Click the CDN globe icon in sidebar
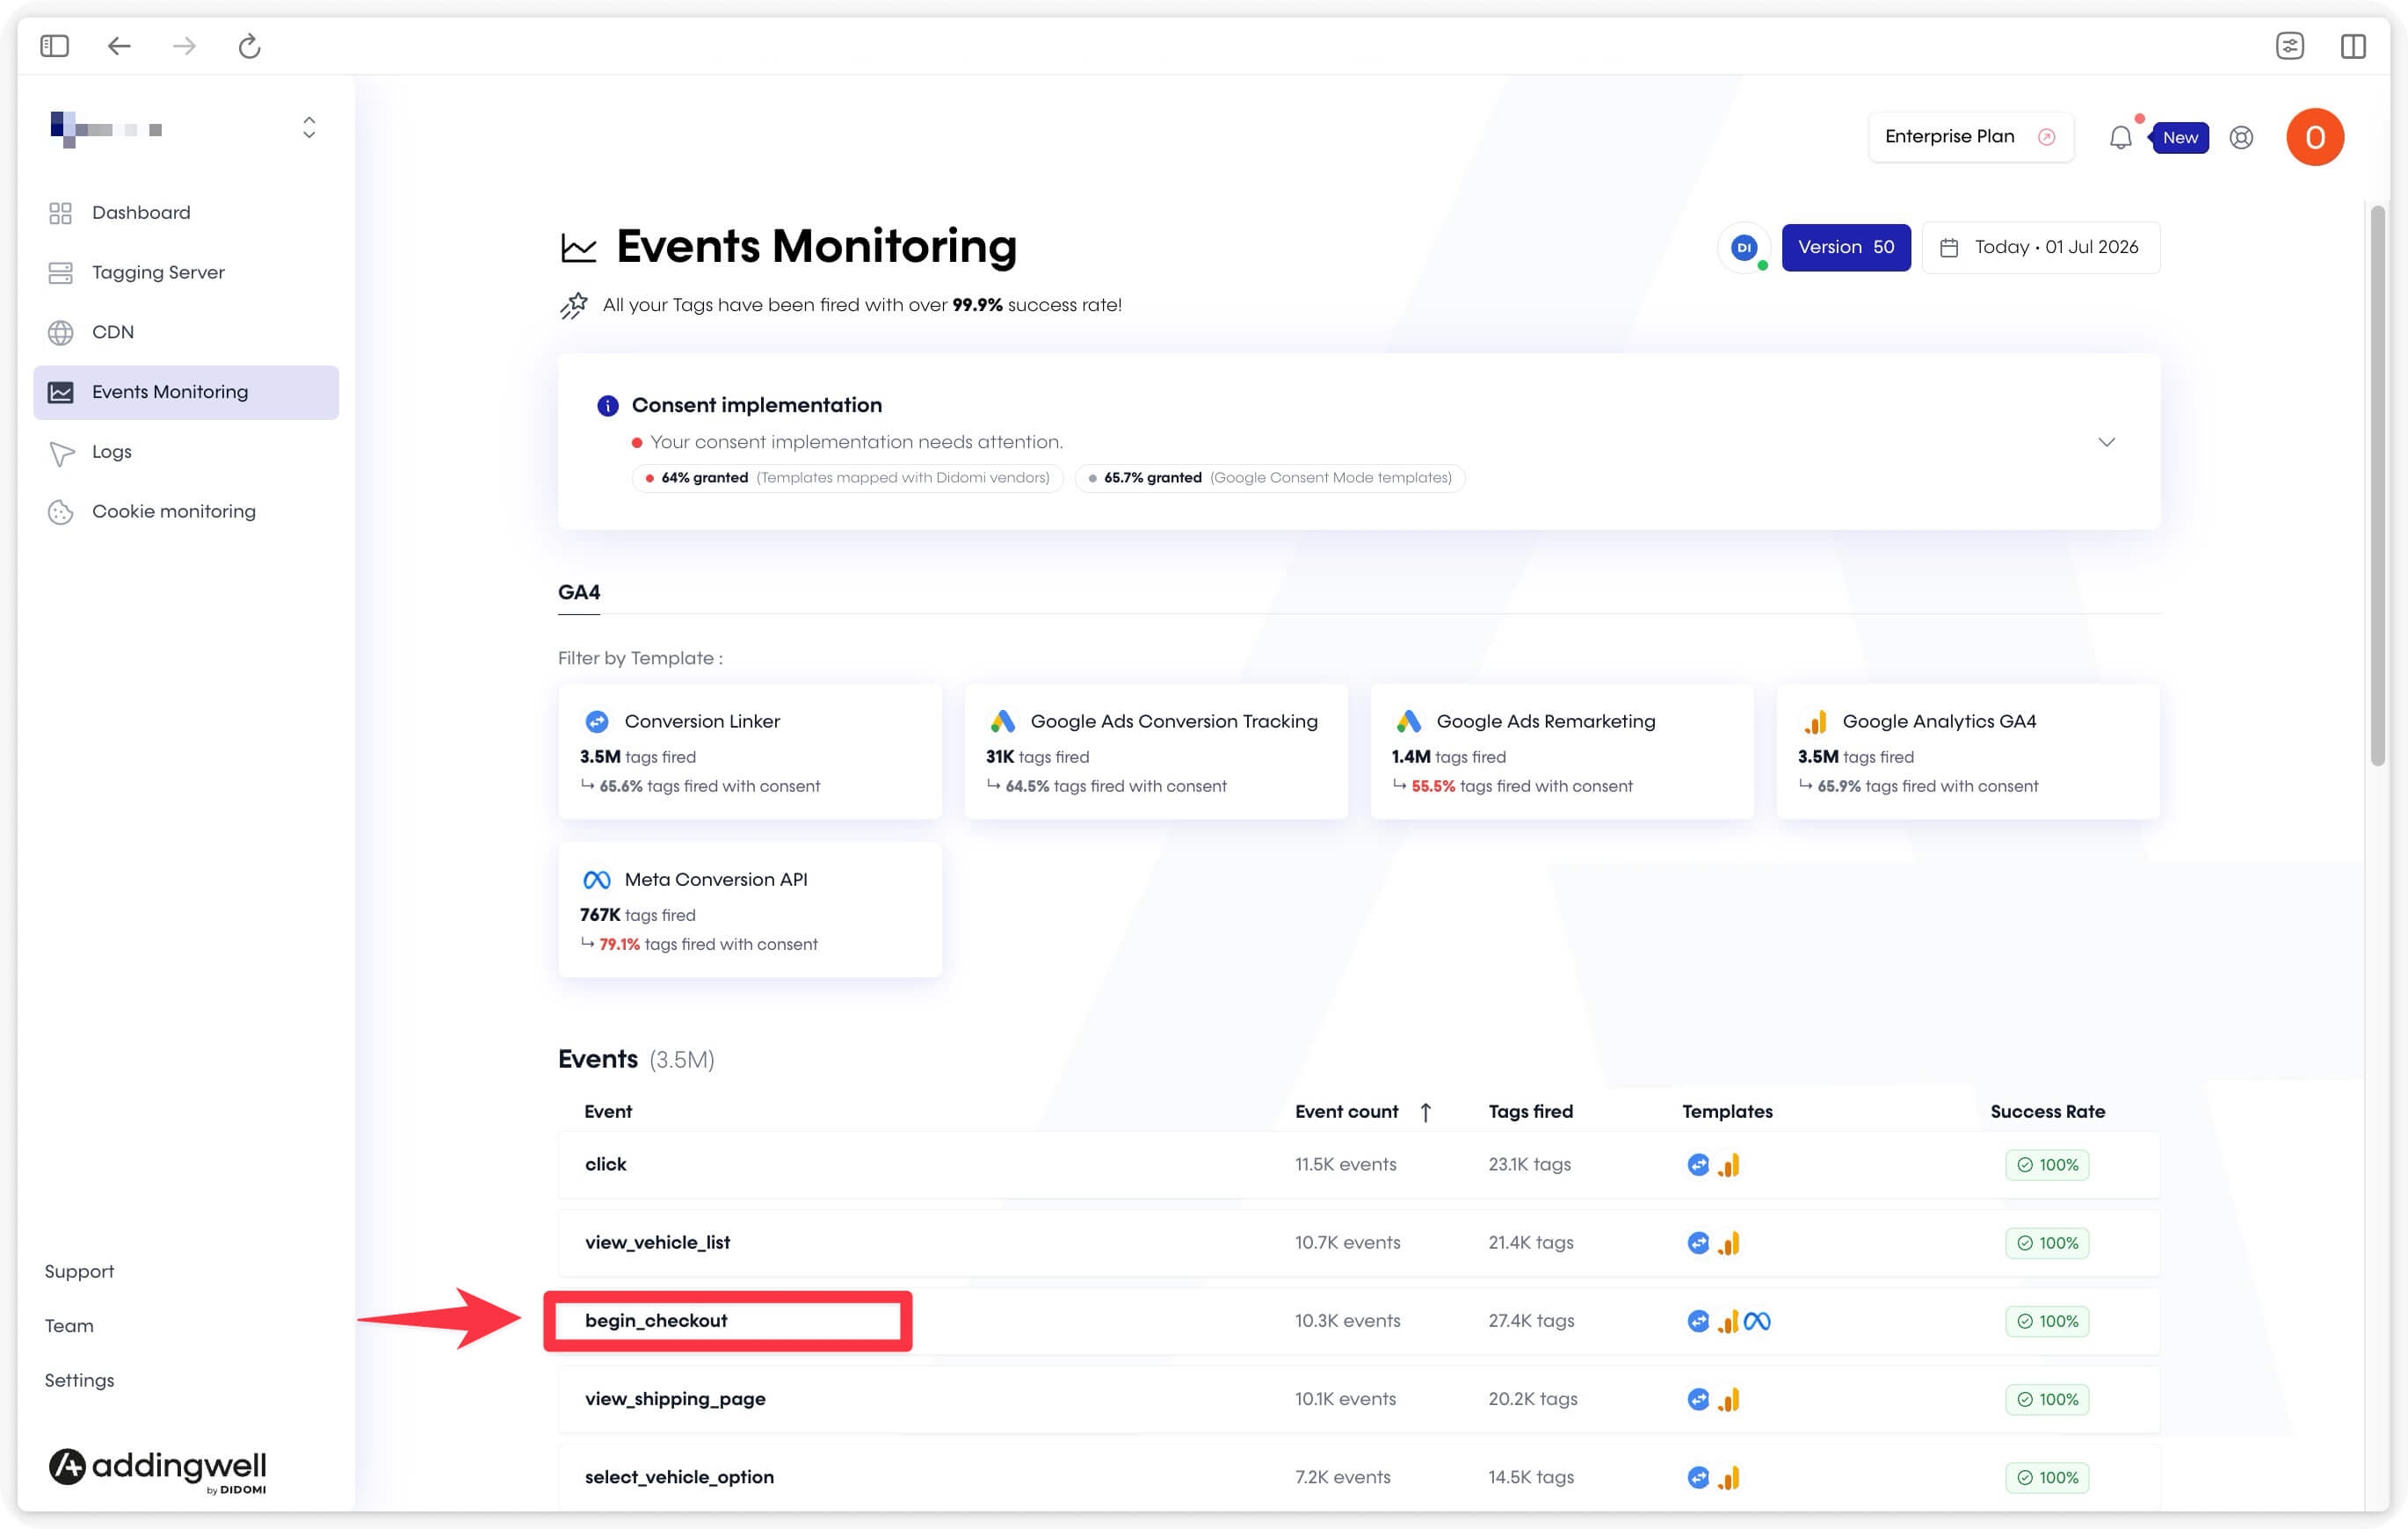The height and width of the screenshot is (1529, 2408). click(x=61, y=332)
